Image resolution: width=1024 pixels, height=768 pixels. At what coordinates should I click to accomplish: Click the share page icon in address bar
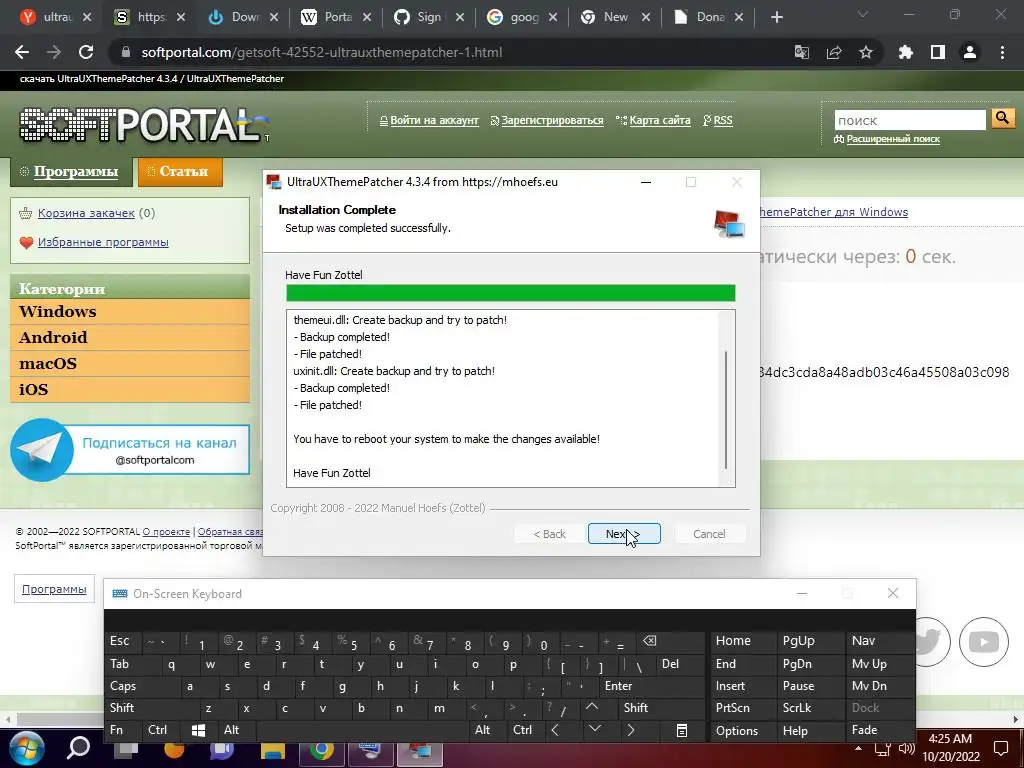[x=834, y=52]
